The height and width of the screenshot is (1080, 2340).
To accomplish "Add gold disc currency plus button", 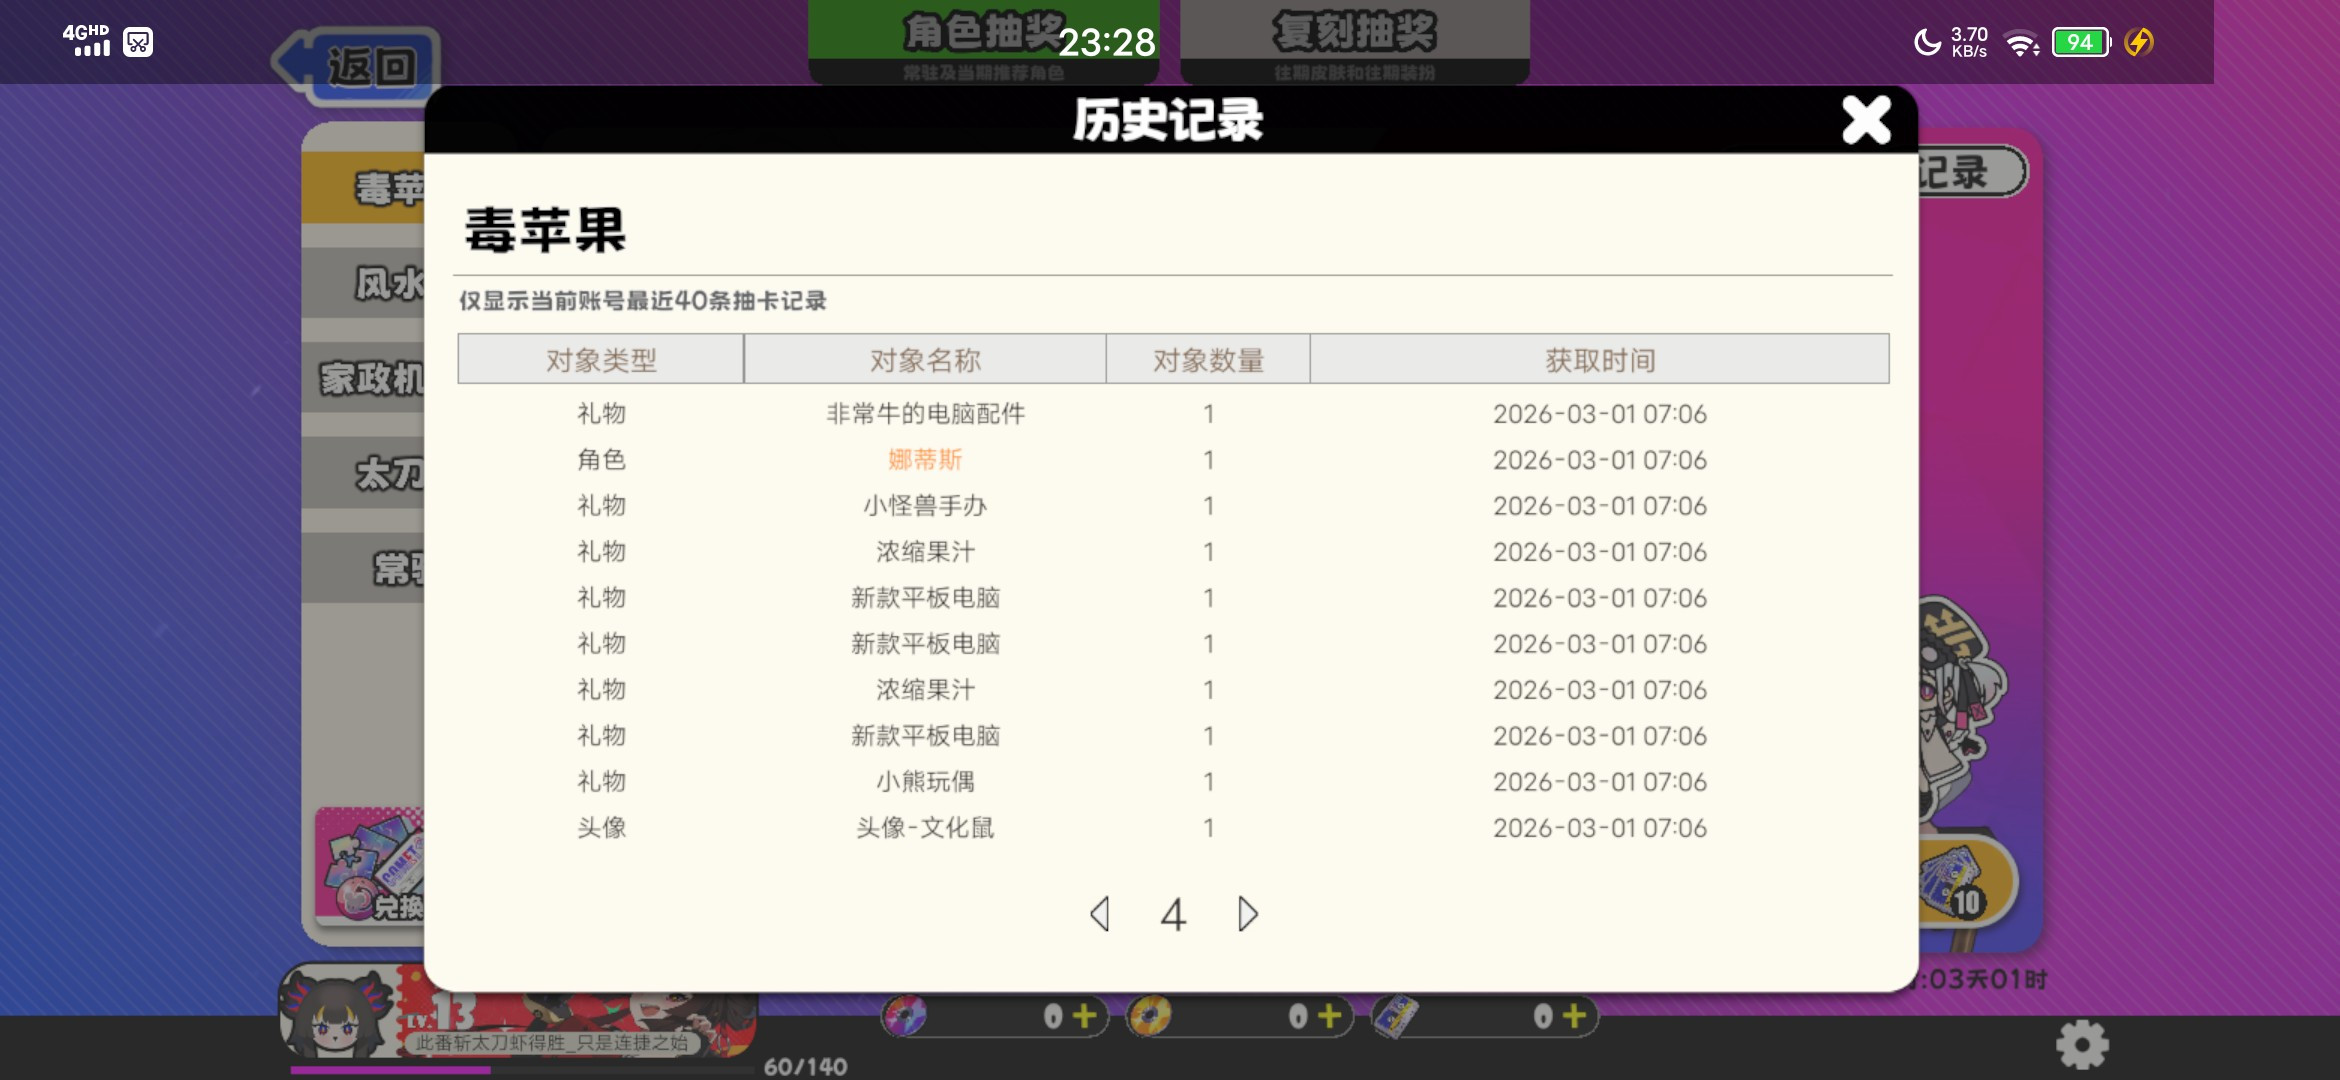I will (x=1329, y=1016).
